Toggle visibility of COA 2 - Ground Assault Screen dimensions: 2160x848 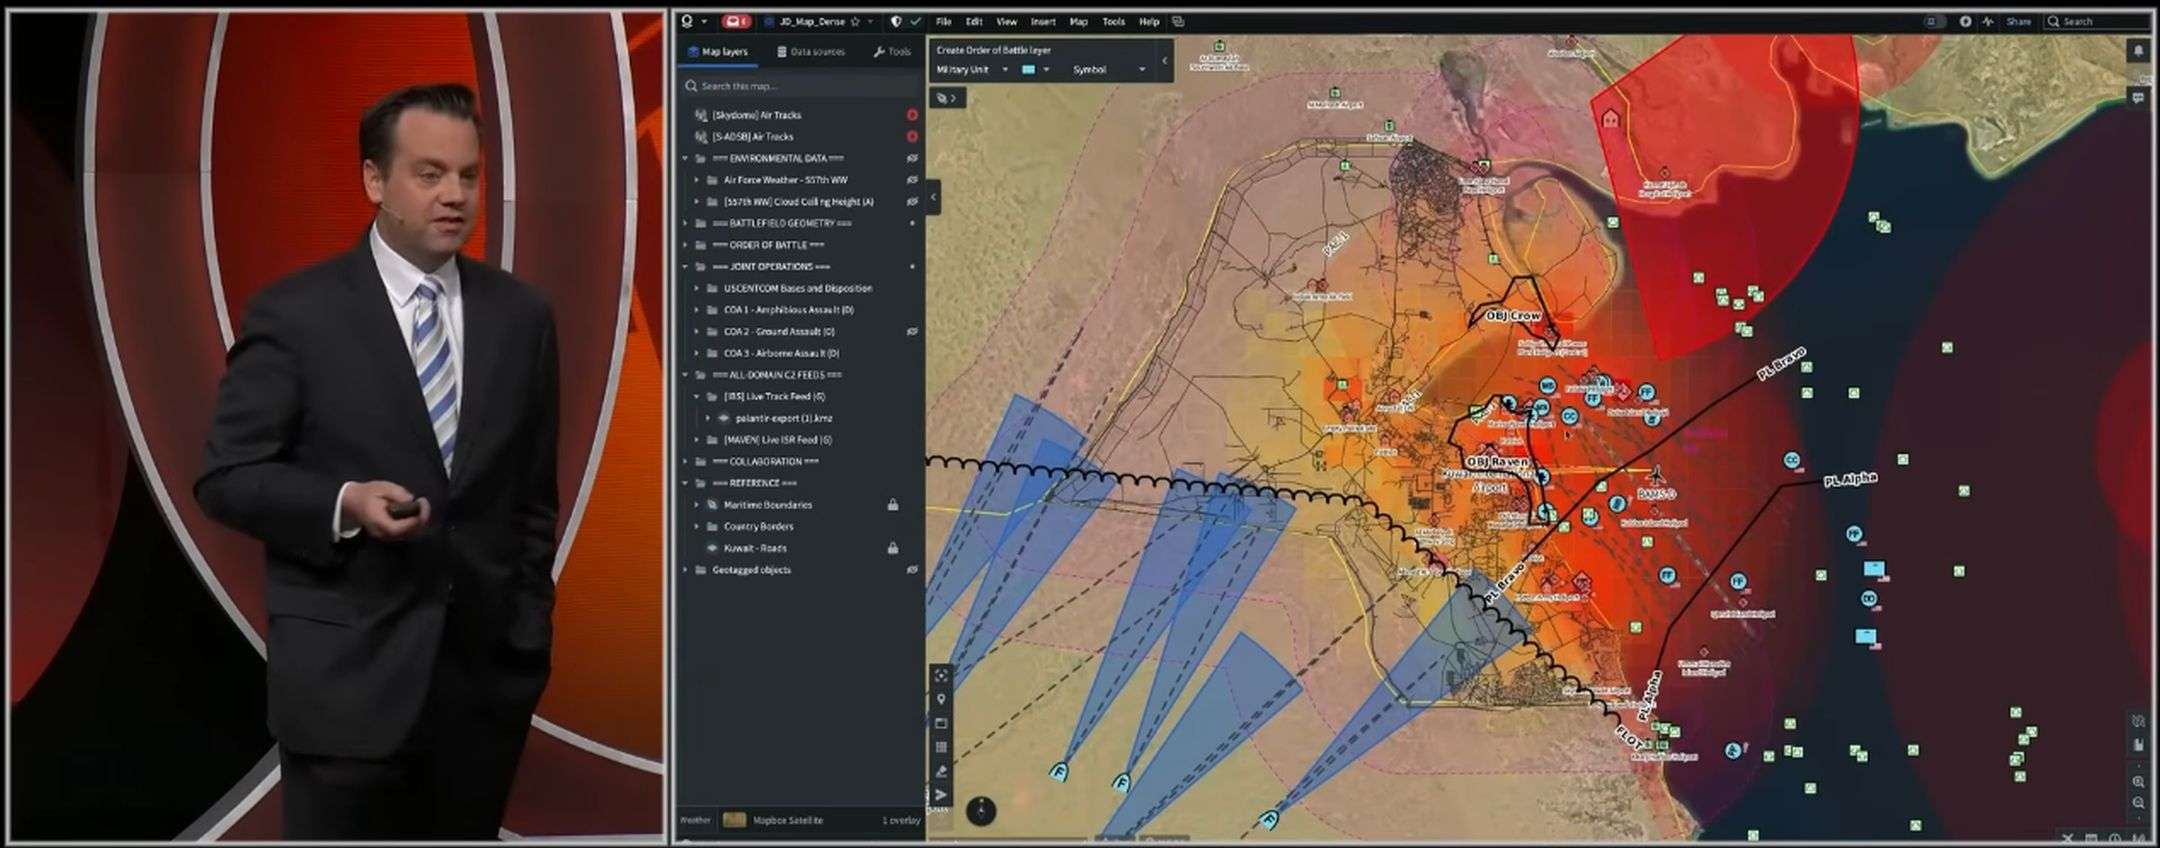coord(912,331)
